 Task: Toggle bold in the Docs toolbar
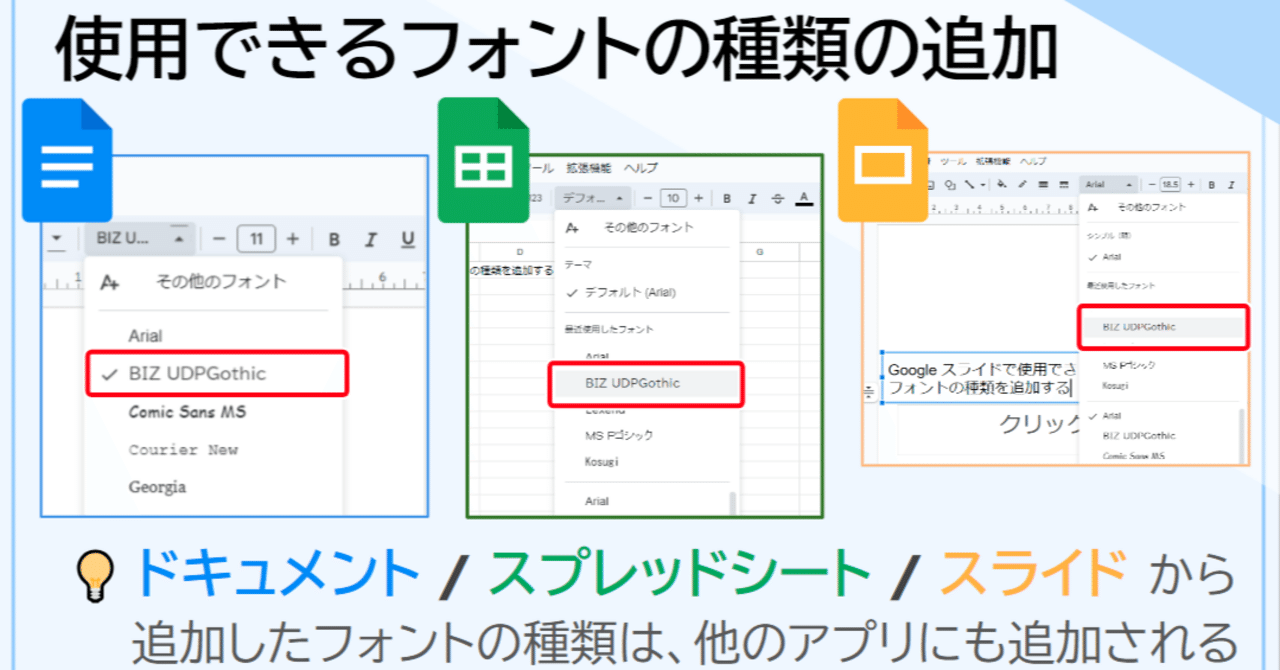click(x=333, y=238)
